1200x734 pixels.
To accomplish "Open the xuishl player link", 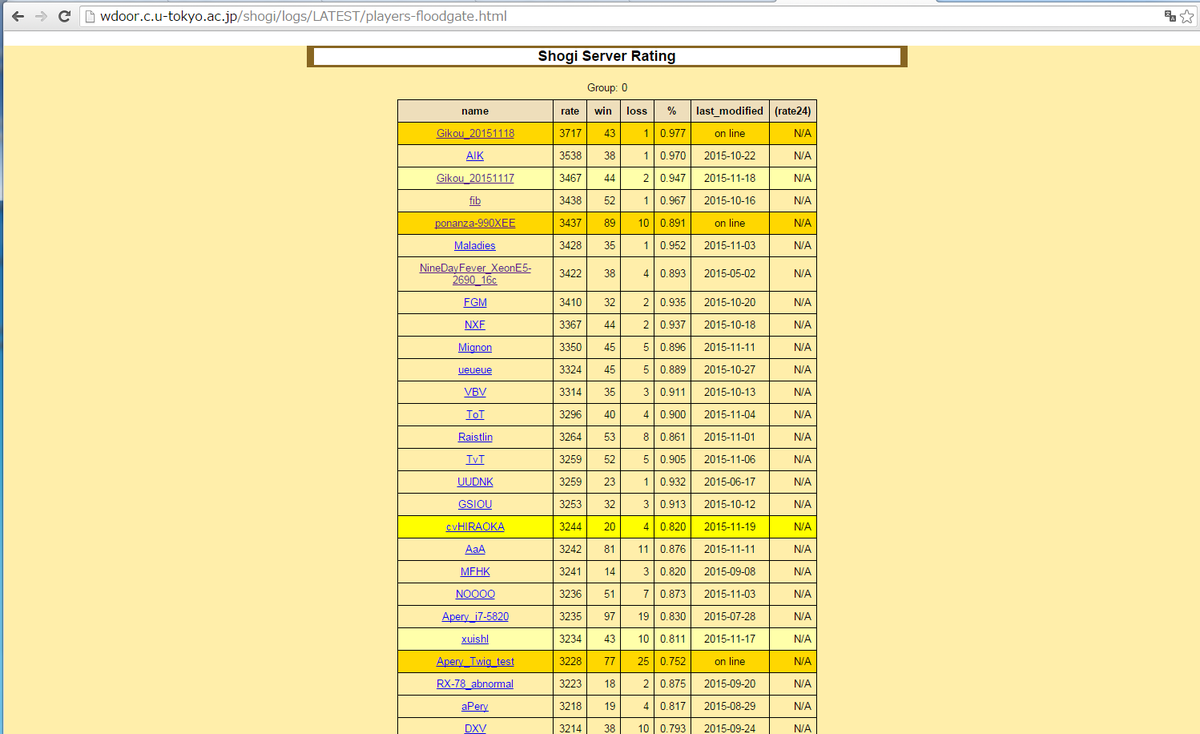I will pyautogui.click(x=474, y=638).
